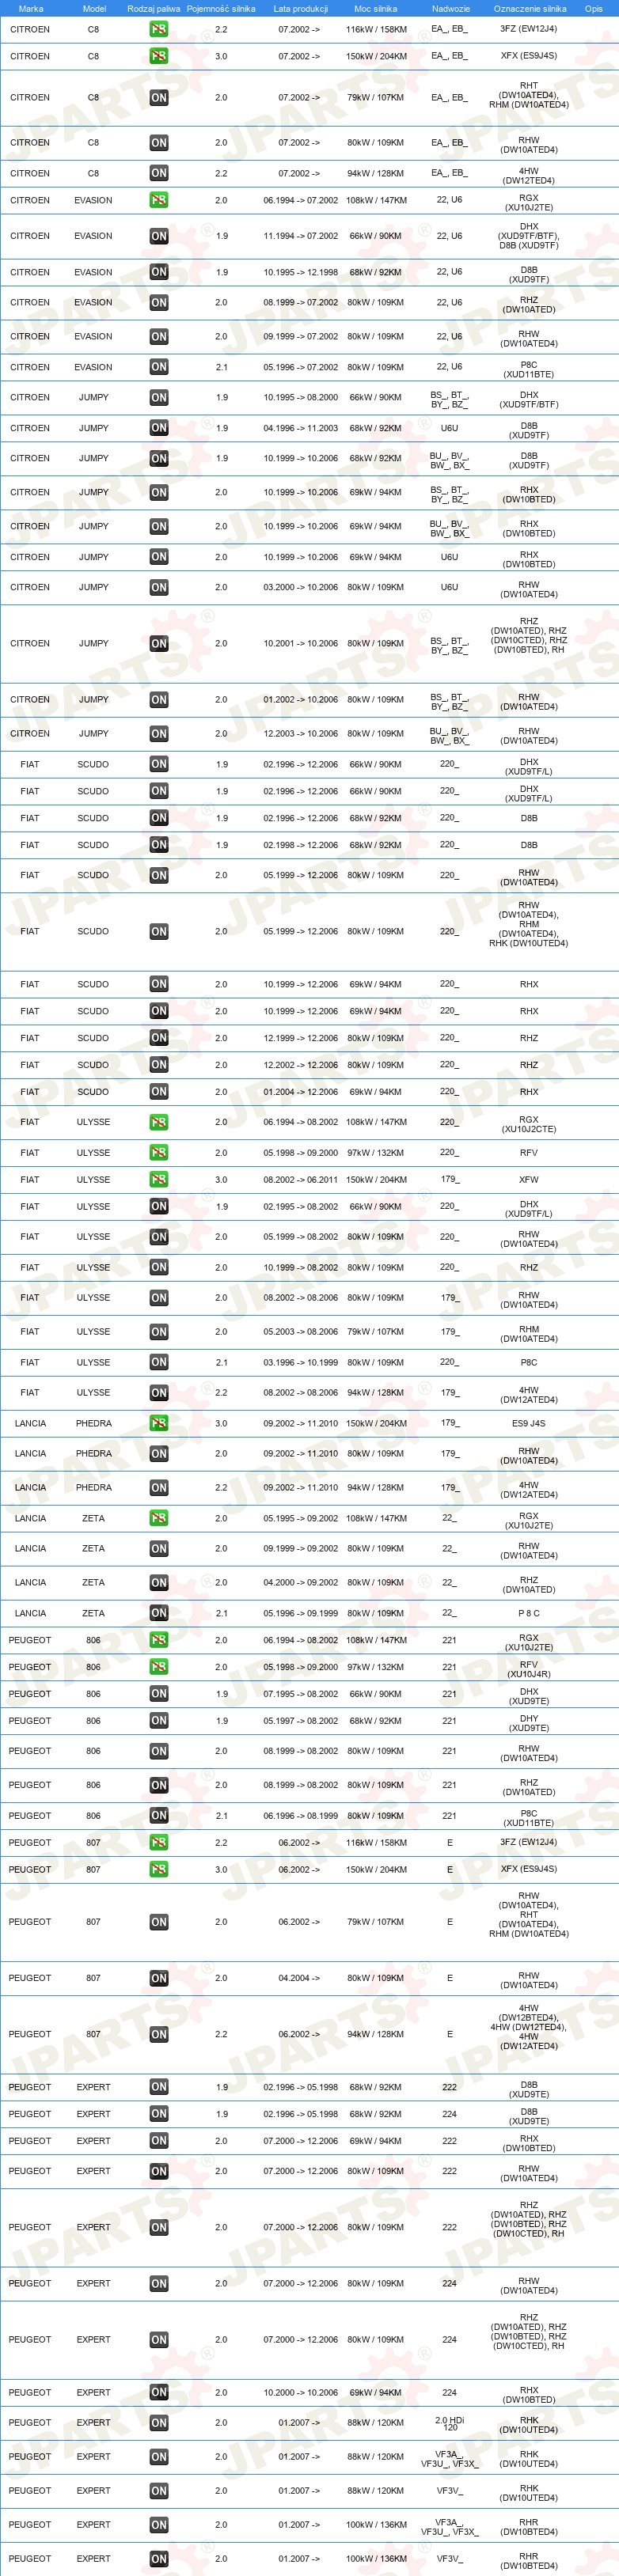619x2576 pixels.
Task: Click petrol icon in Citroen Evasion RGX row
Action: pyautogui.click(x=158, y=200)
